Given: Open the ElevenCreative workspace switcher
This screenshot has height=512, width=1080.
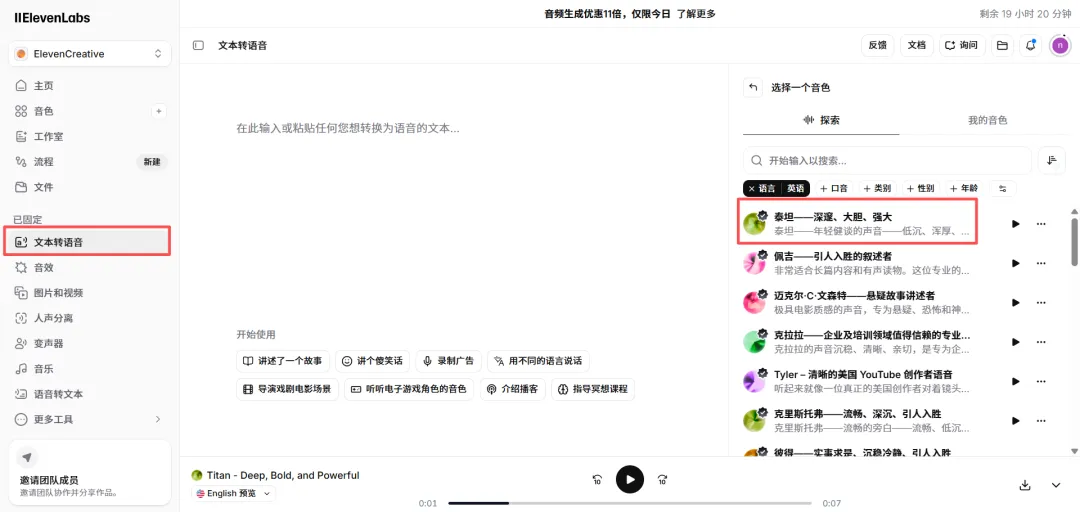Looking at the screenshot, I should click(90, 54).
